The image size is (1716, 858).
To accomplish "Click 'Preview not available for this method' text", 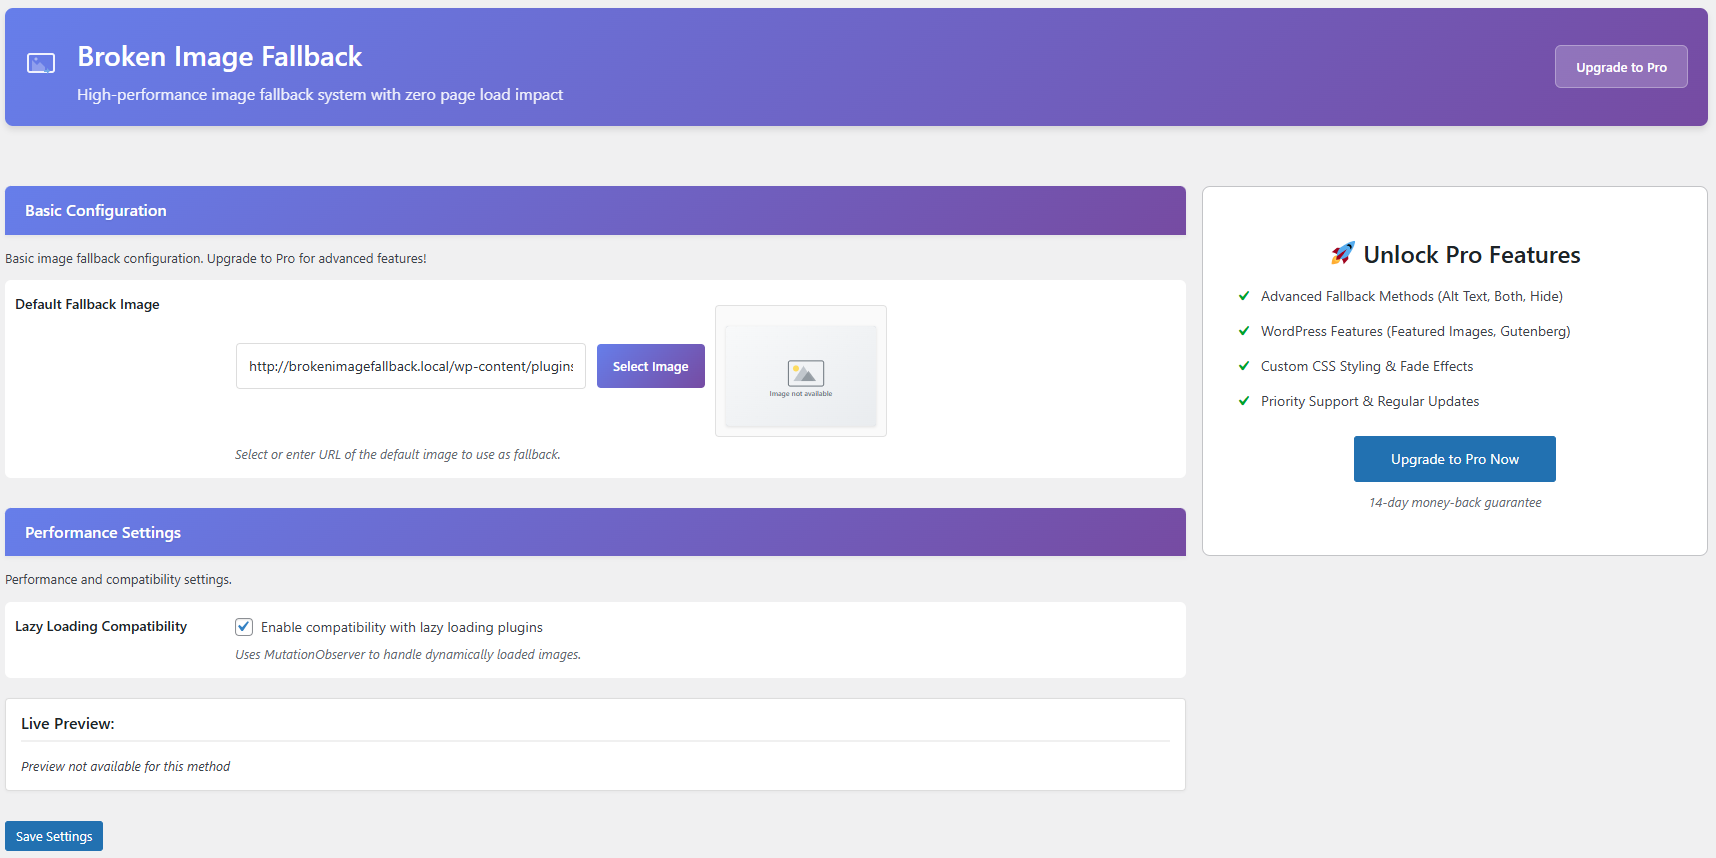I will click(x=125, y=766).
